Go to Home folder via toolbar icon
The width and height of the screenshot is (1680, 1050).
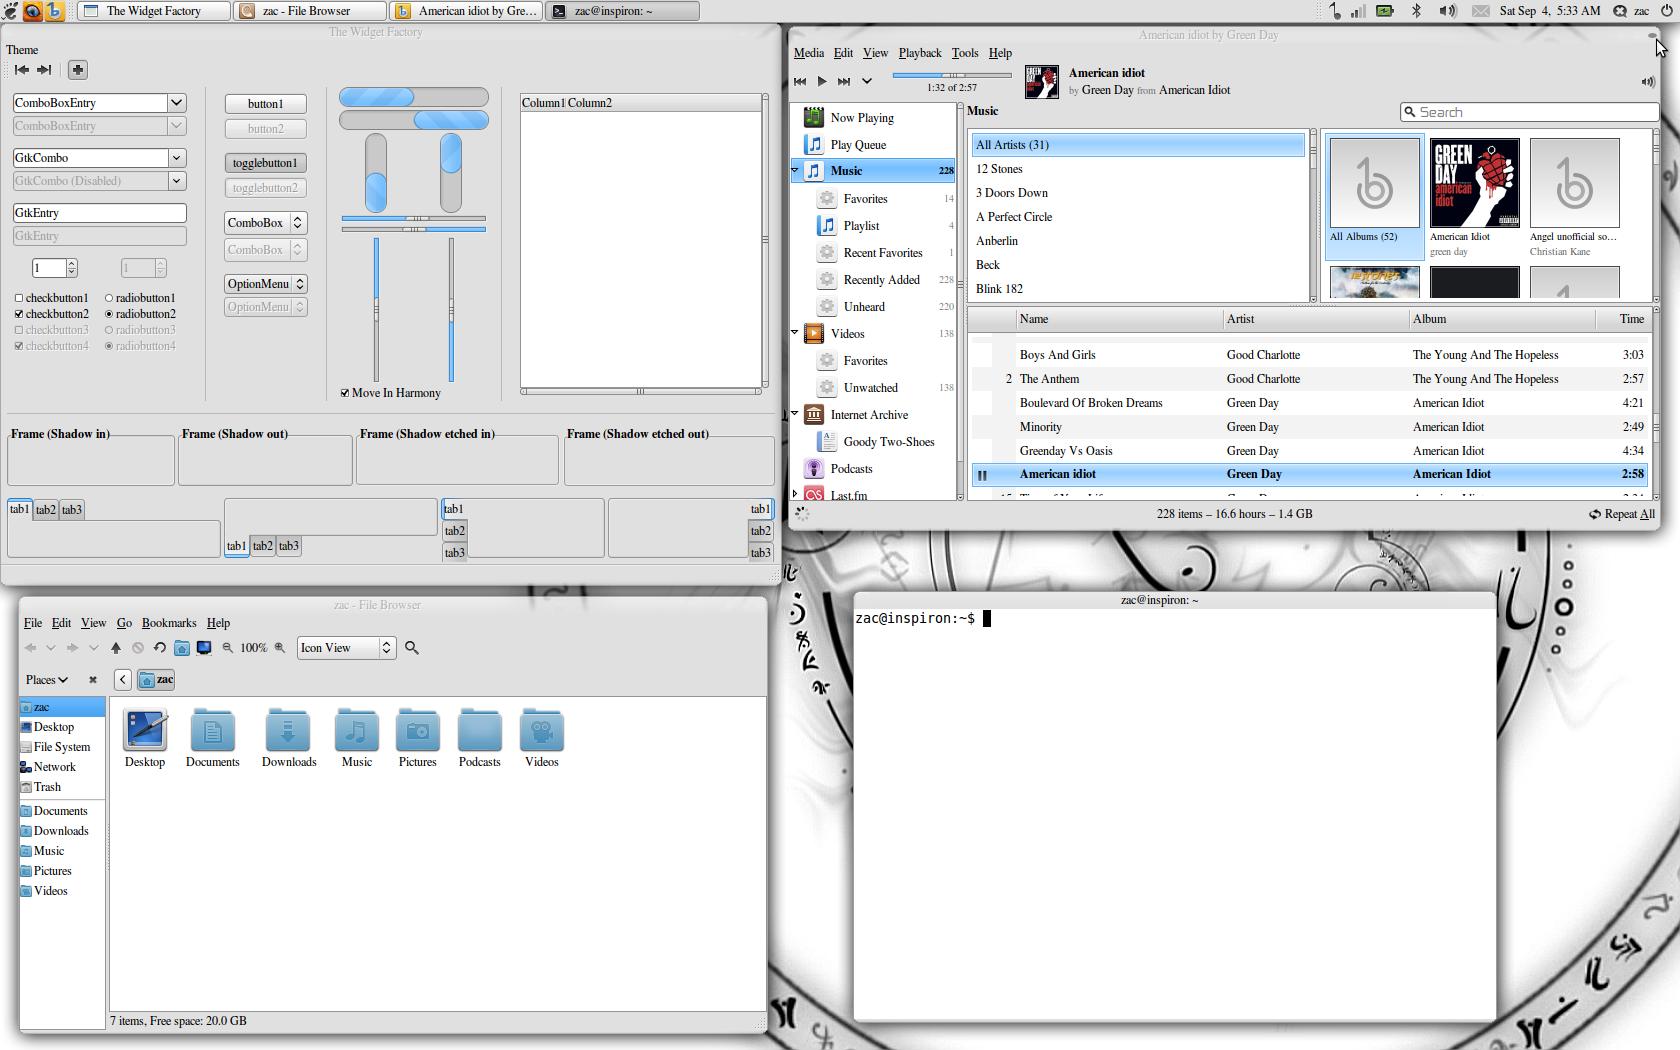(182, 648)
